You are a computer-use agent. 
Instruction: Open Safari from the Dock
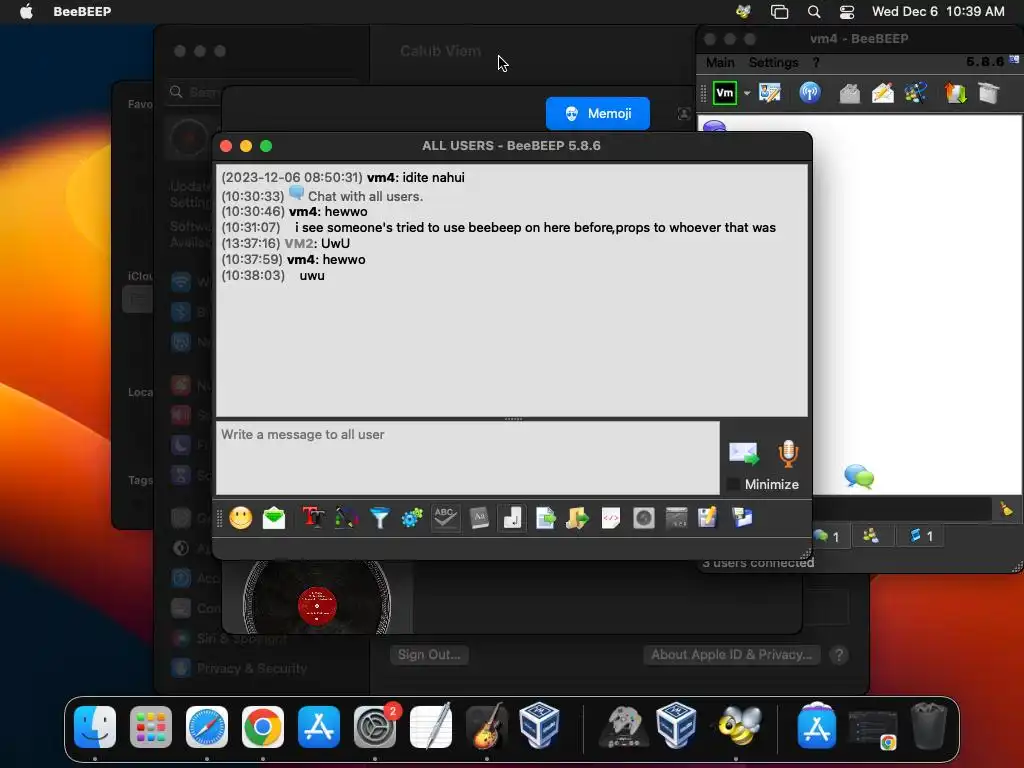207,726
